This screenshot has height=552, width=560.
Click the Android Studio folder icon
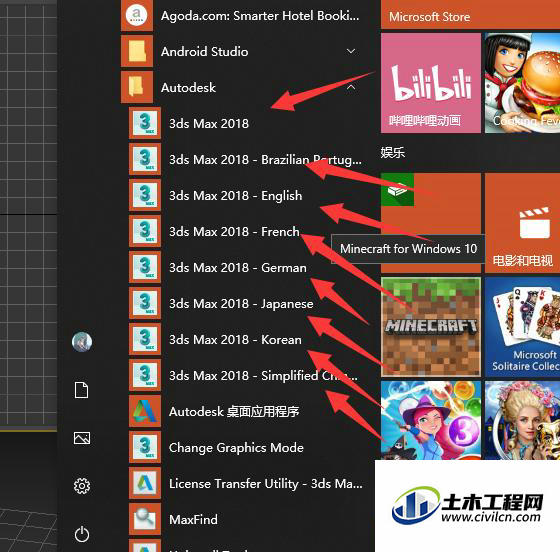[x=137, y=51]
